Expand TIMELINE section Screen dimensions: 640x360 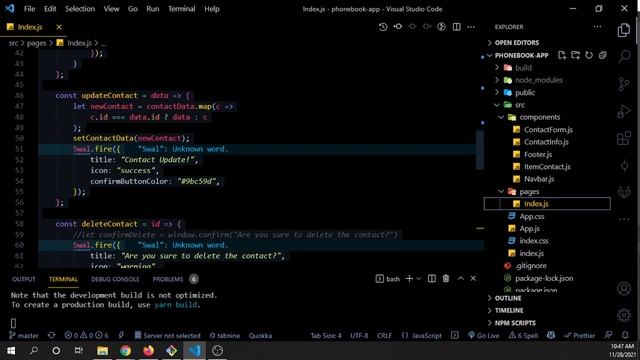pyautogui.click(x=509, y=311)
